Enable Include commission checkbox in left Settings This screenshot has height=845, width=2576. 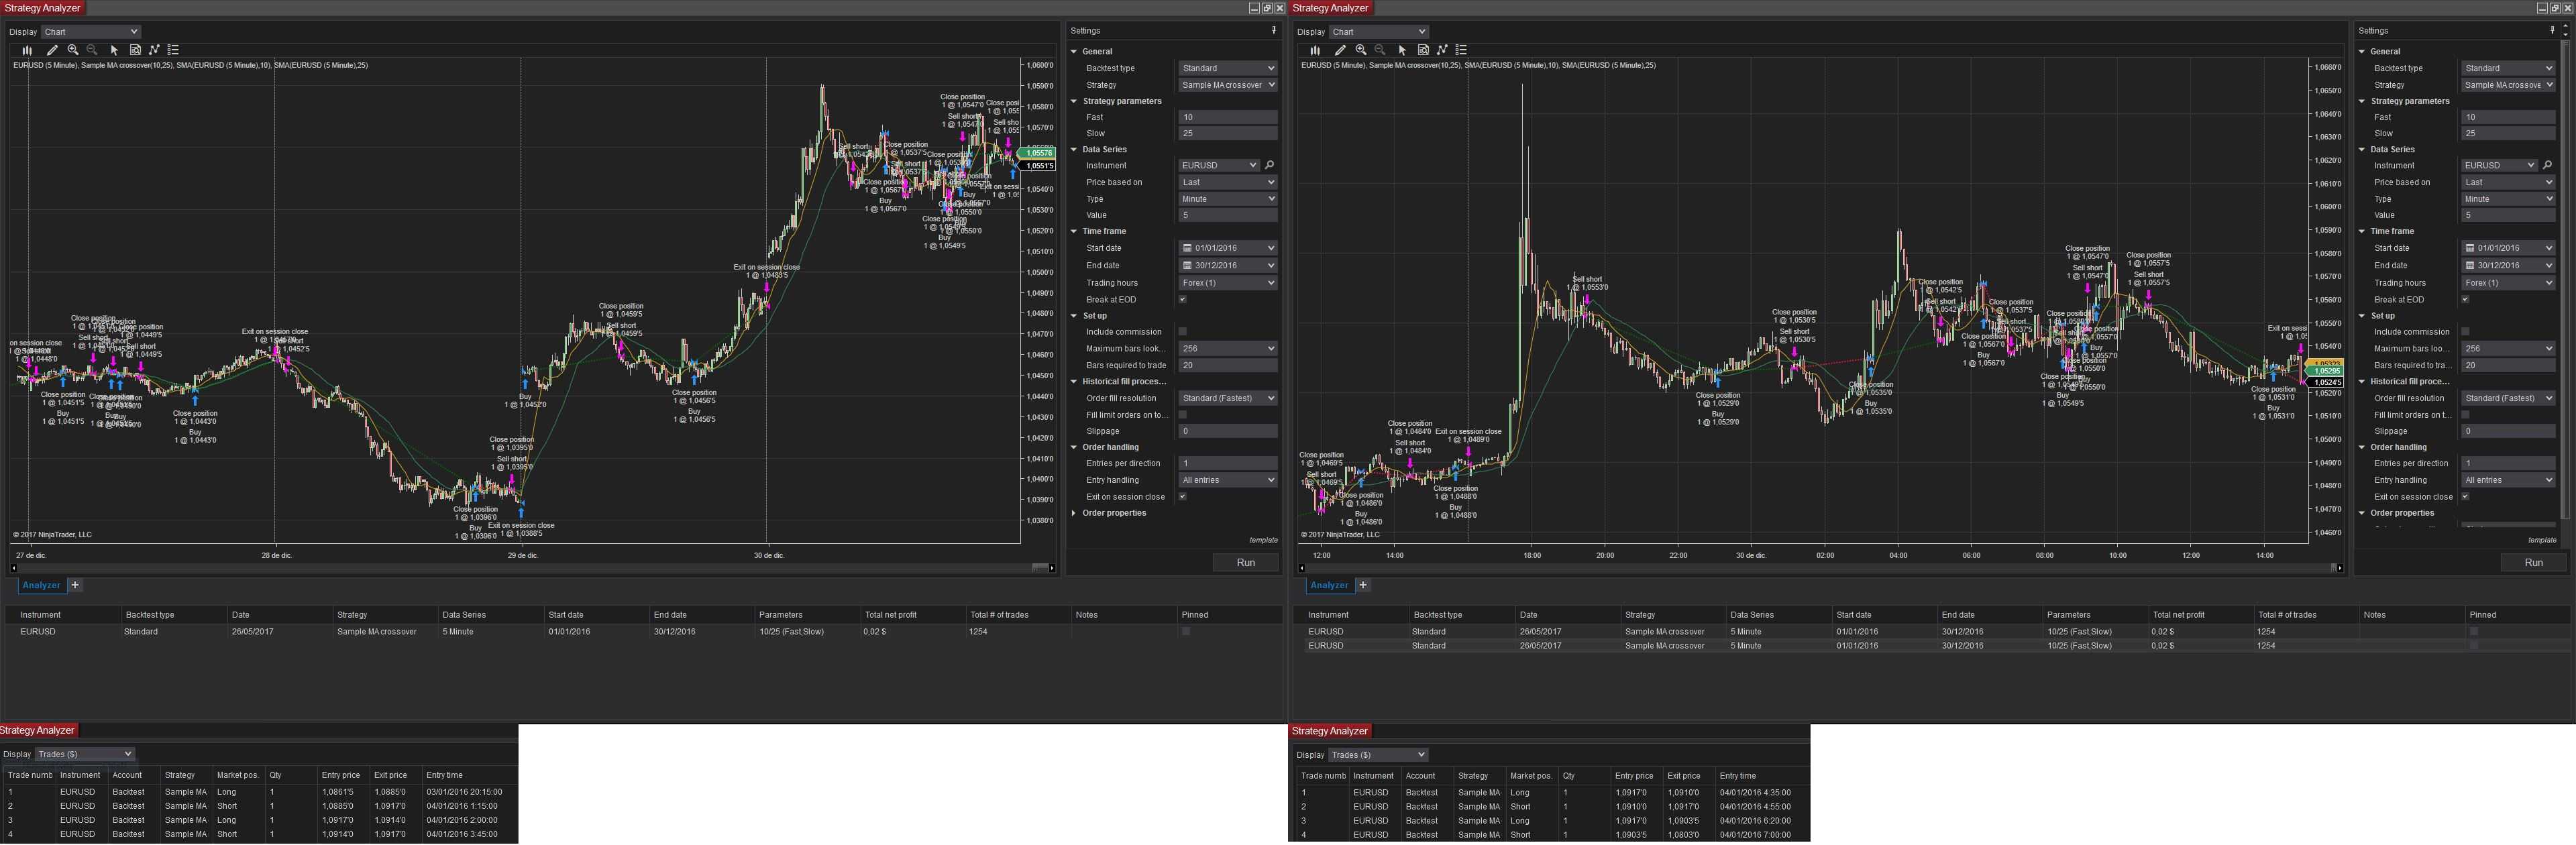1182,332
